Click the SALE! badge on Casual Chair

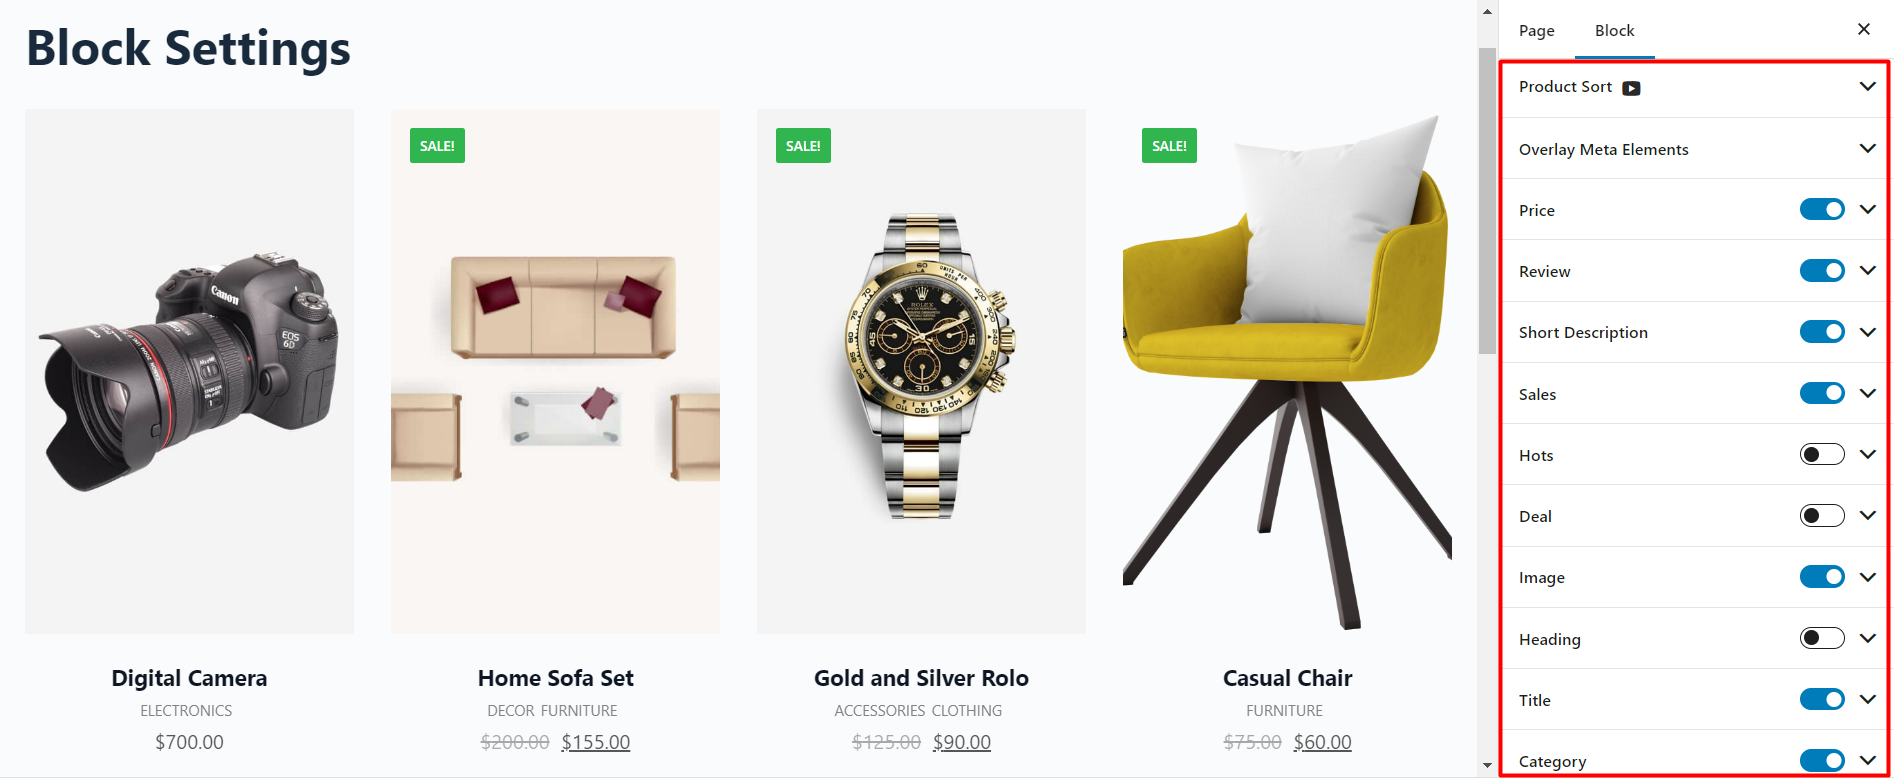point(1169,146)
